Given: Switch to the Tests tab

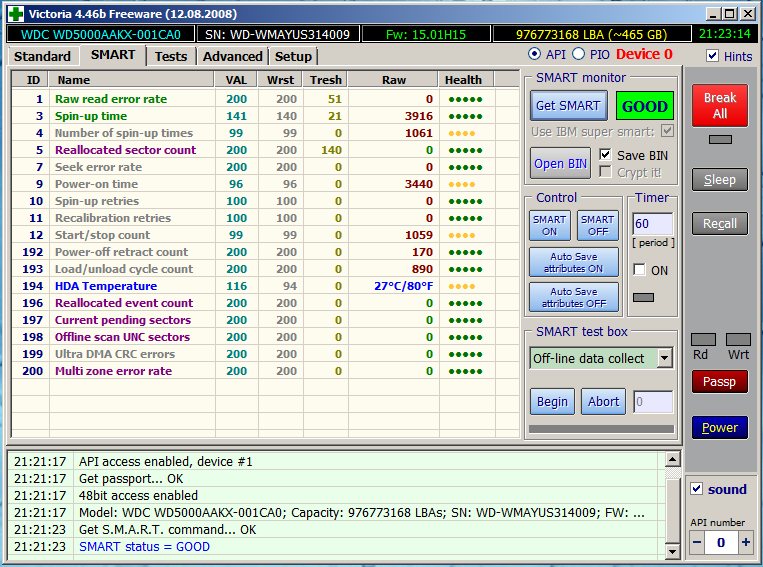Looking at the screenshot, I should 171,56.
